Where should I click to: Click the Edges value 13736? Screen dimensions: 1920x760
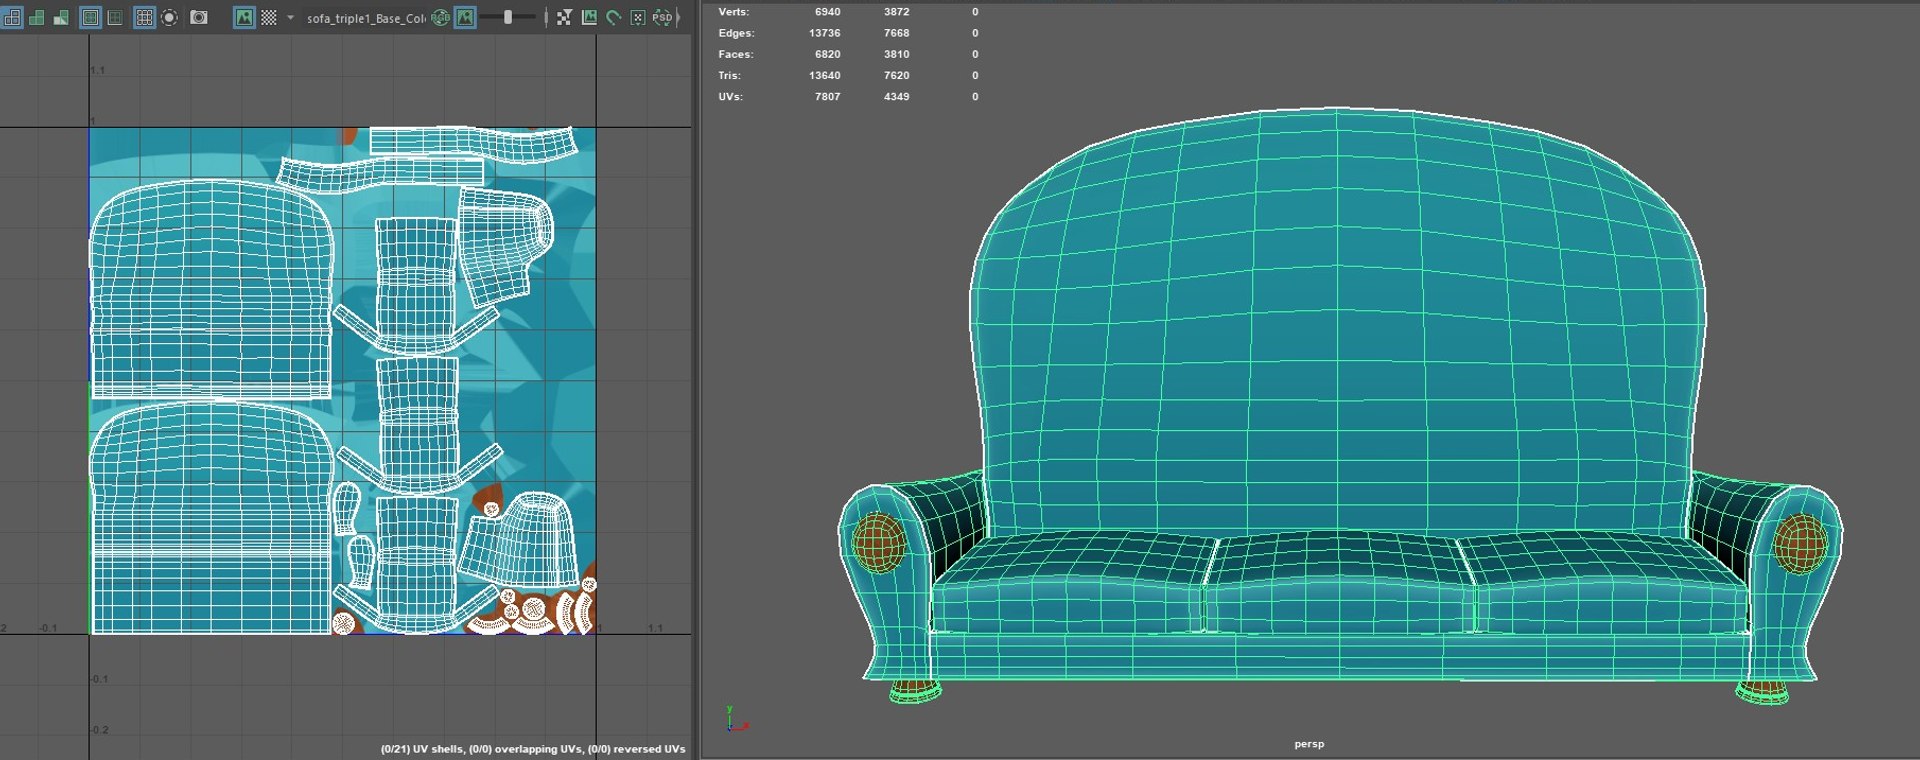[x=825, y=33]
